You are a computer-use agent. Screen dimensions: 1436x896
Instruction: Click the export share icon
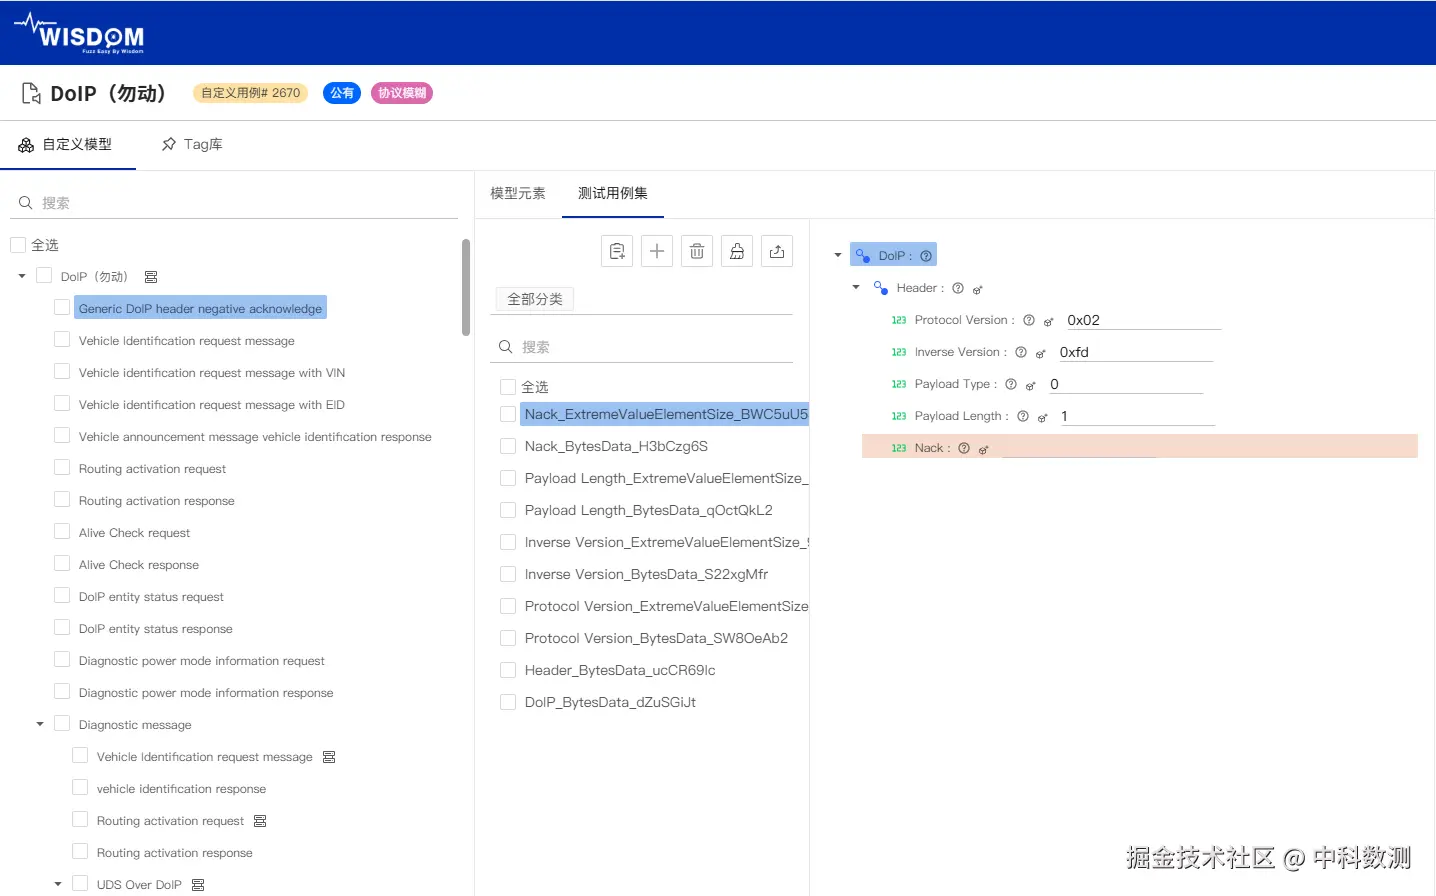777,251
